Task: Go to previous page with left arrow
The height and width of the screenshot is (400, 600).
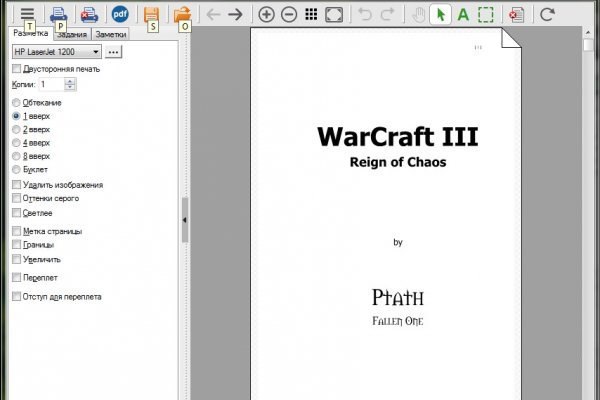Action: pos(213,15)
